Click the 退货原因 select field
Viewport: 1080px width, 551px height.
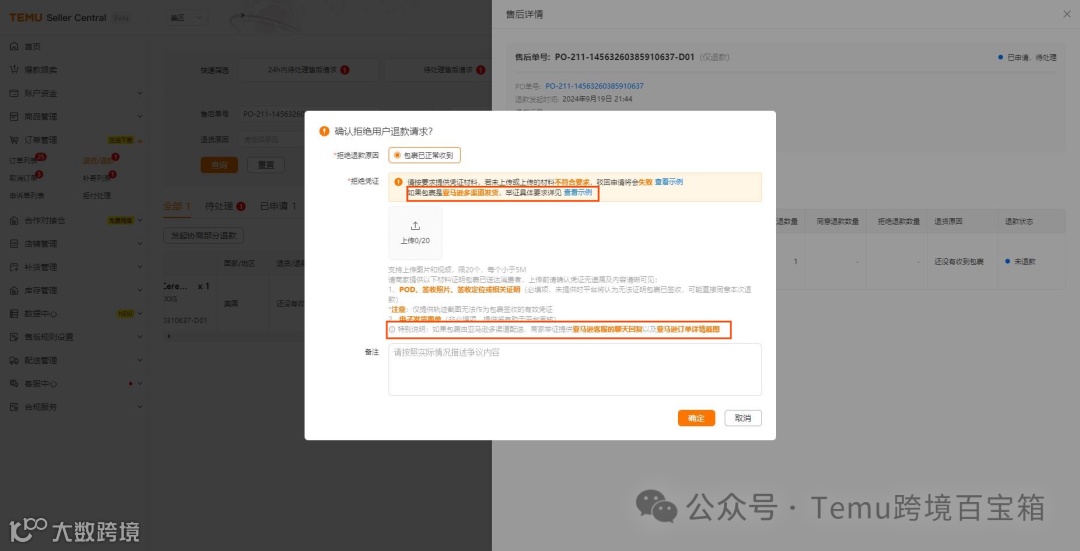click(273, 139)
